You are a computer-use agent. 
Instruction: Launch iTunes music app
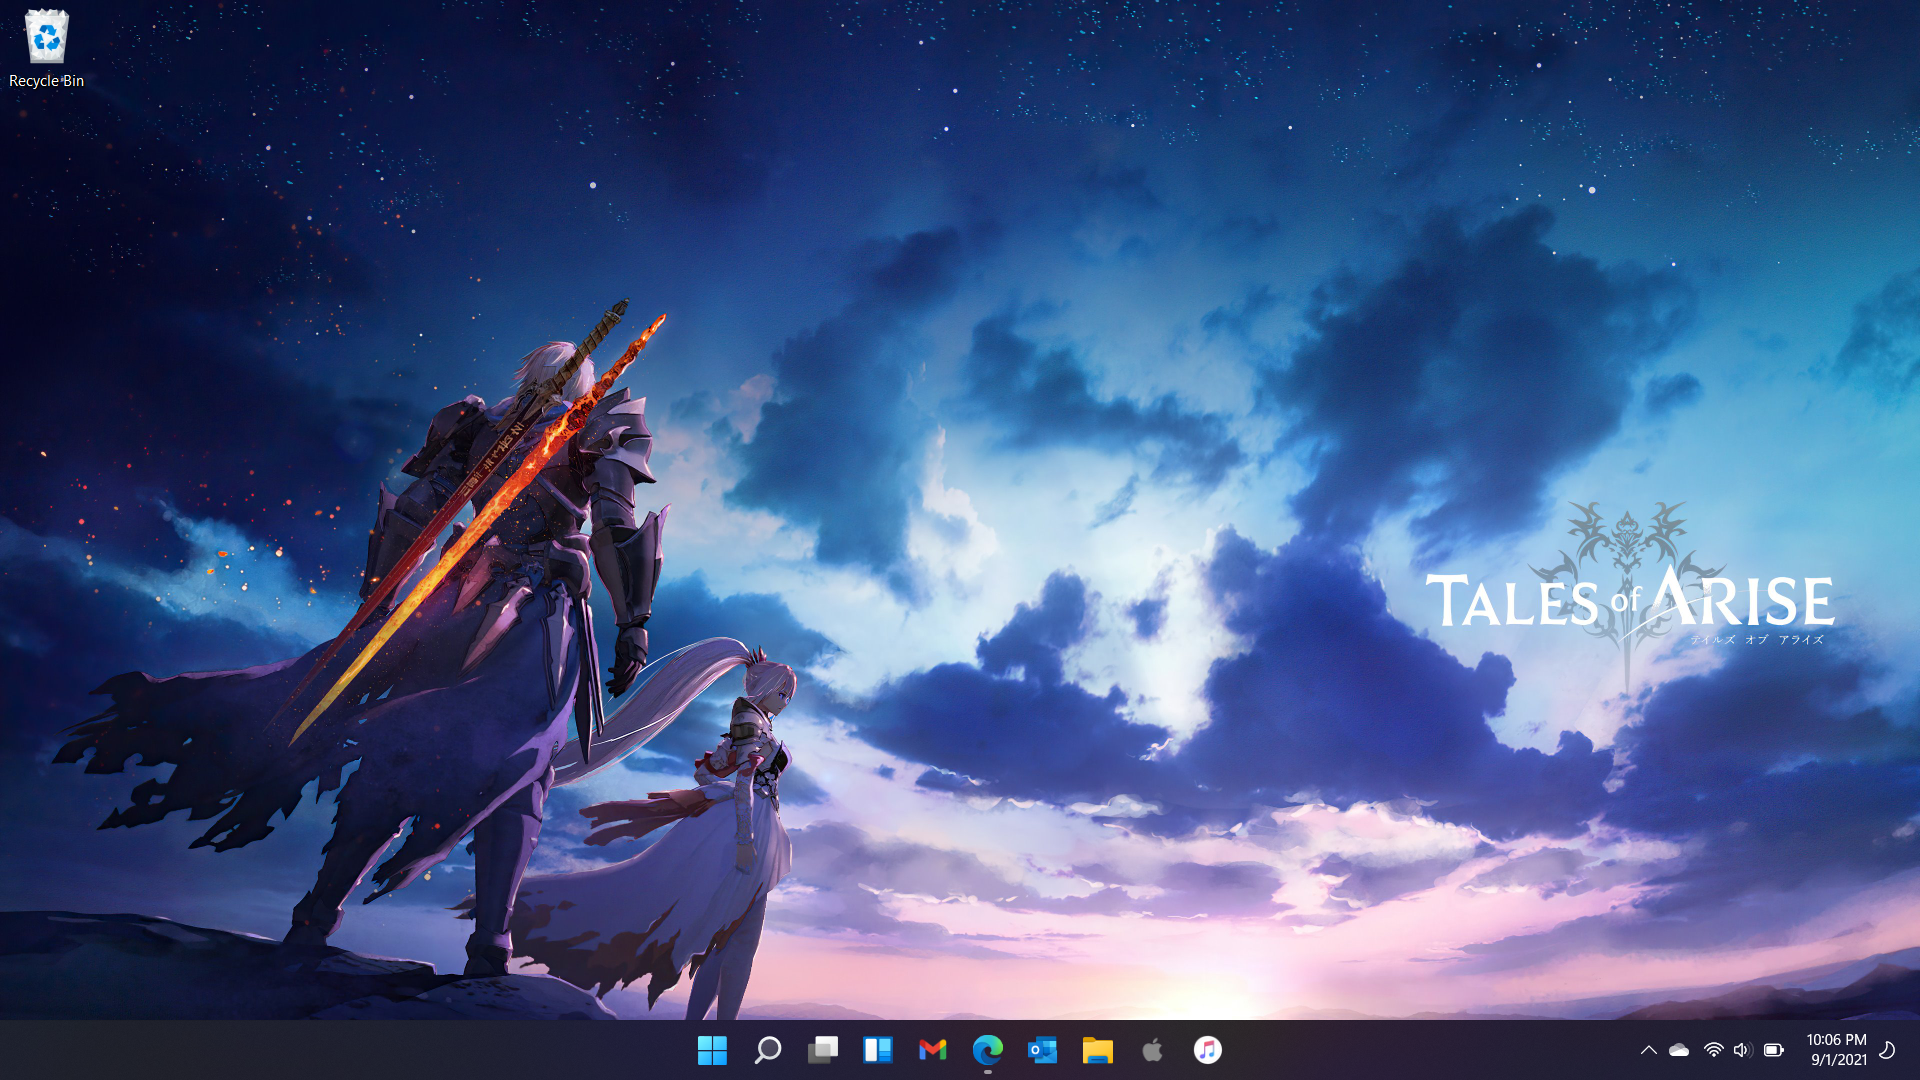[1207, 1050]
